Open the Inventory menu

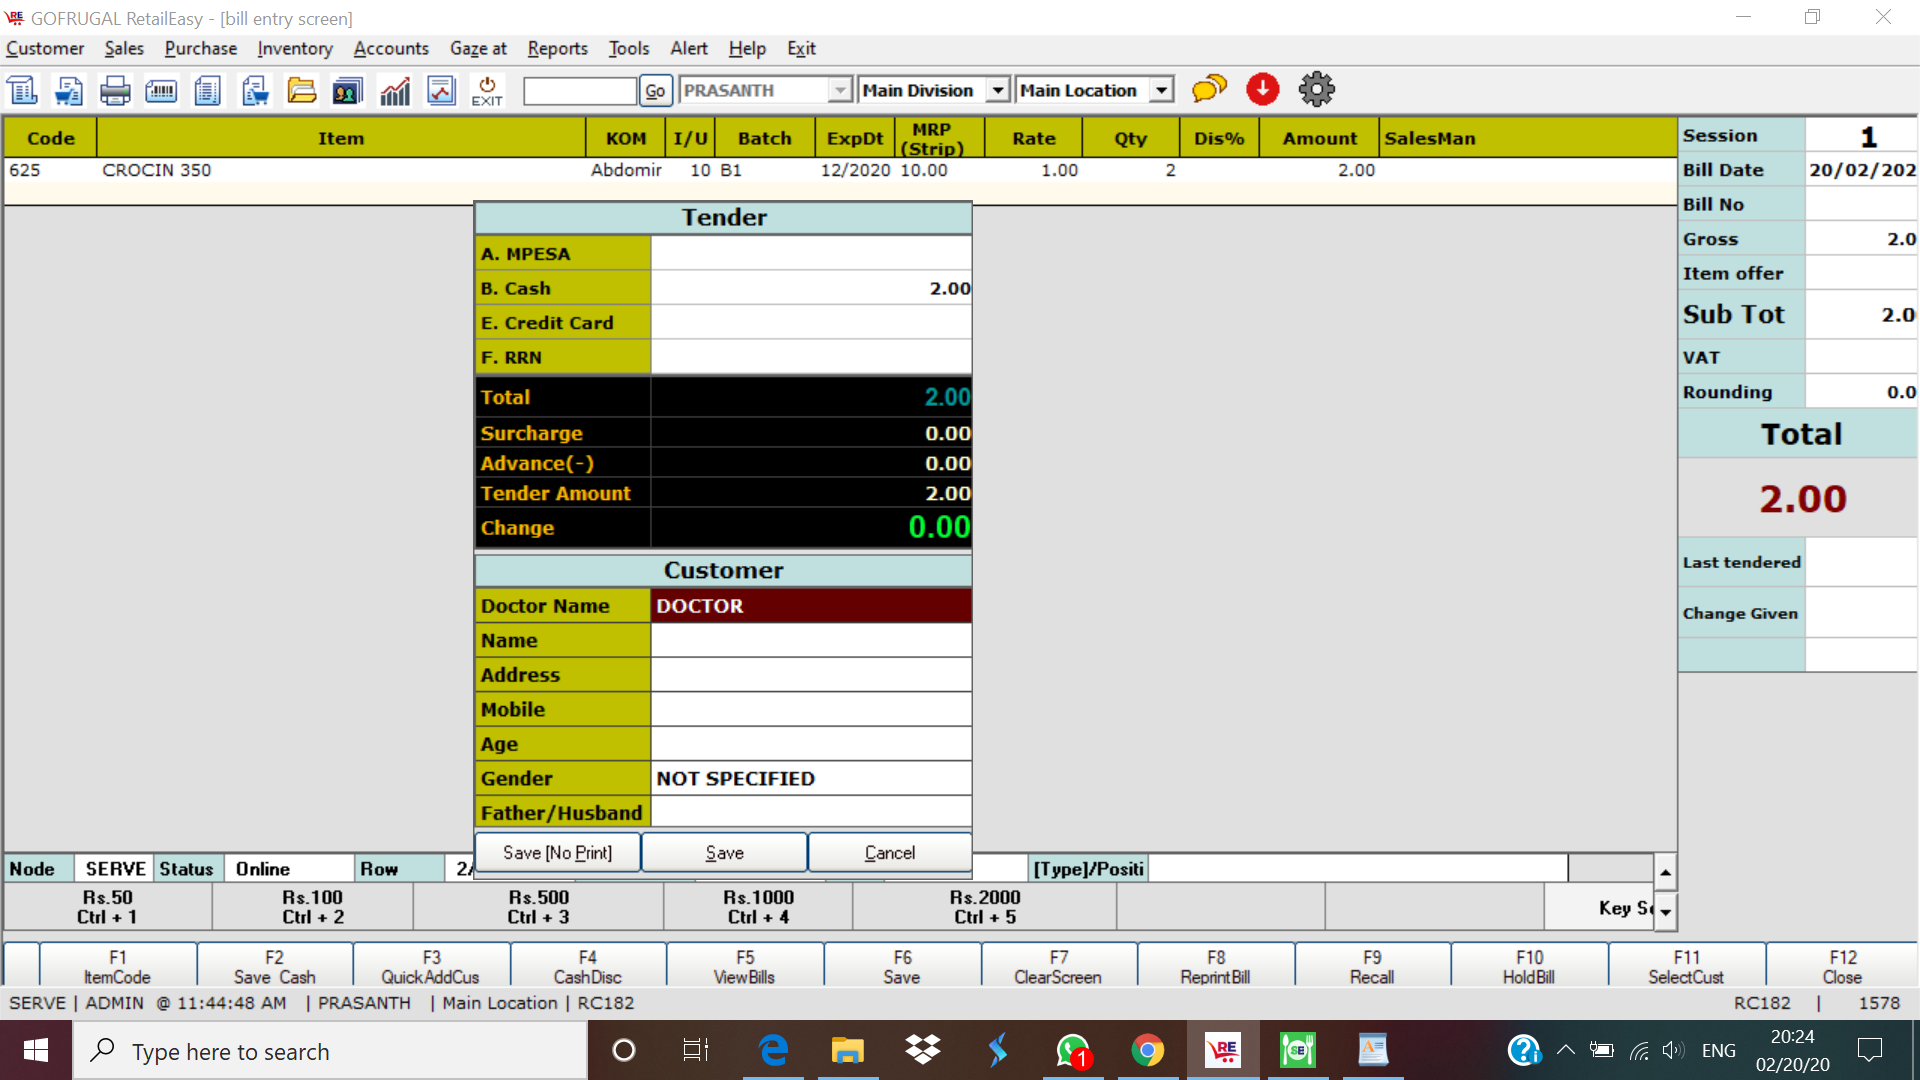click(x=294, y=48)
